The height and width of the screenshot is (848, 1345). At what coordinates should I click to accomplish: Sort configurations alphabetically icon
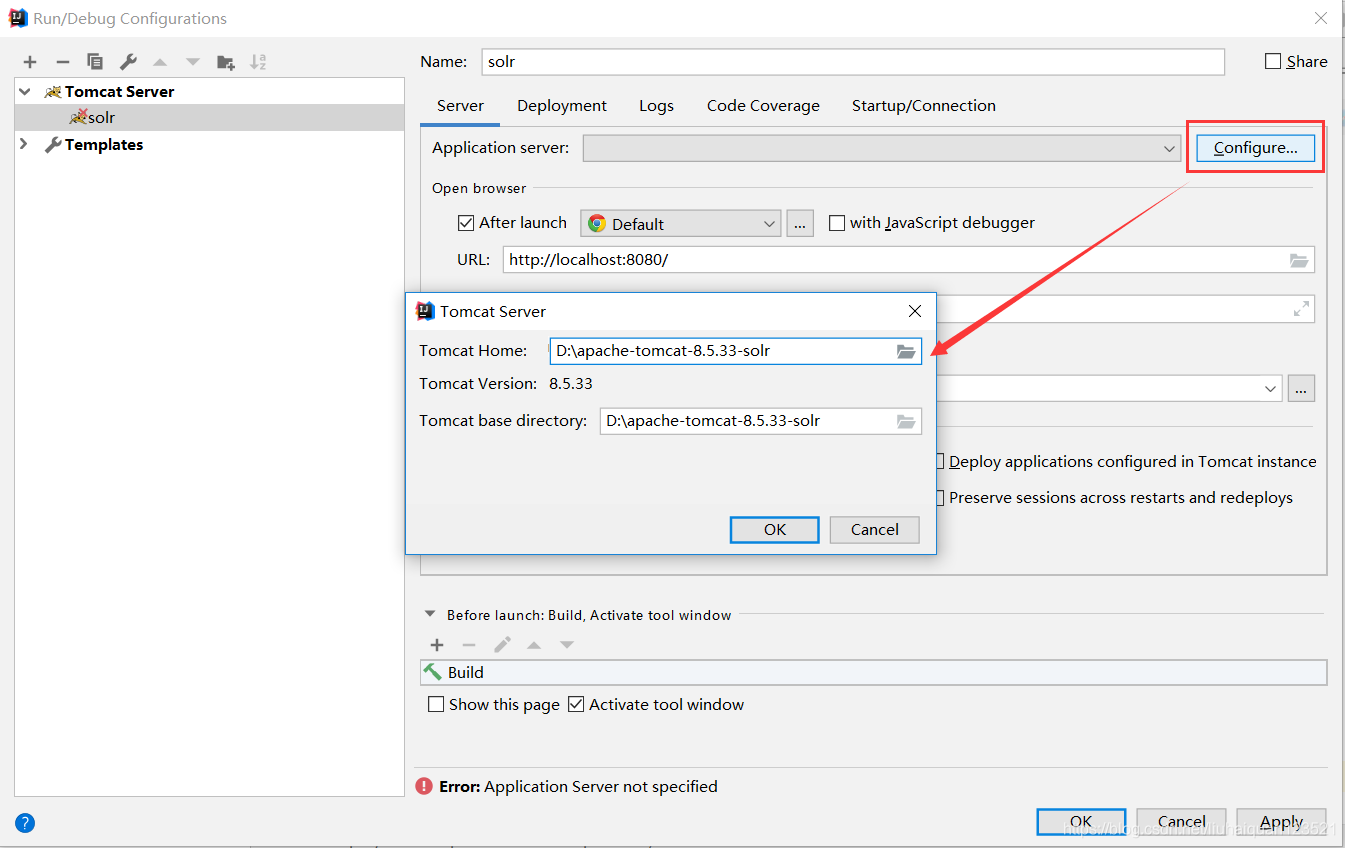click(258, 62)
